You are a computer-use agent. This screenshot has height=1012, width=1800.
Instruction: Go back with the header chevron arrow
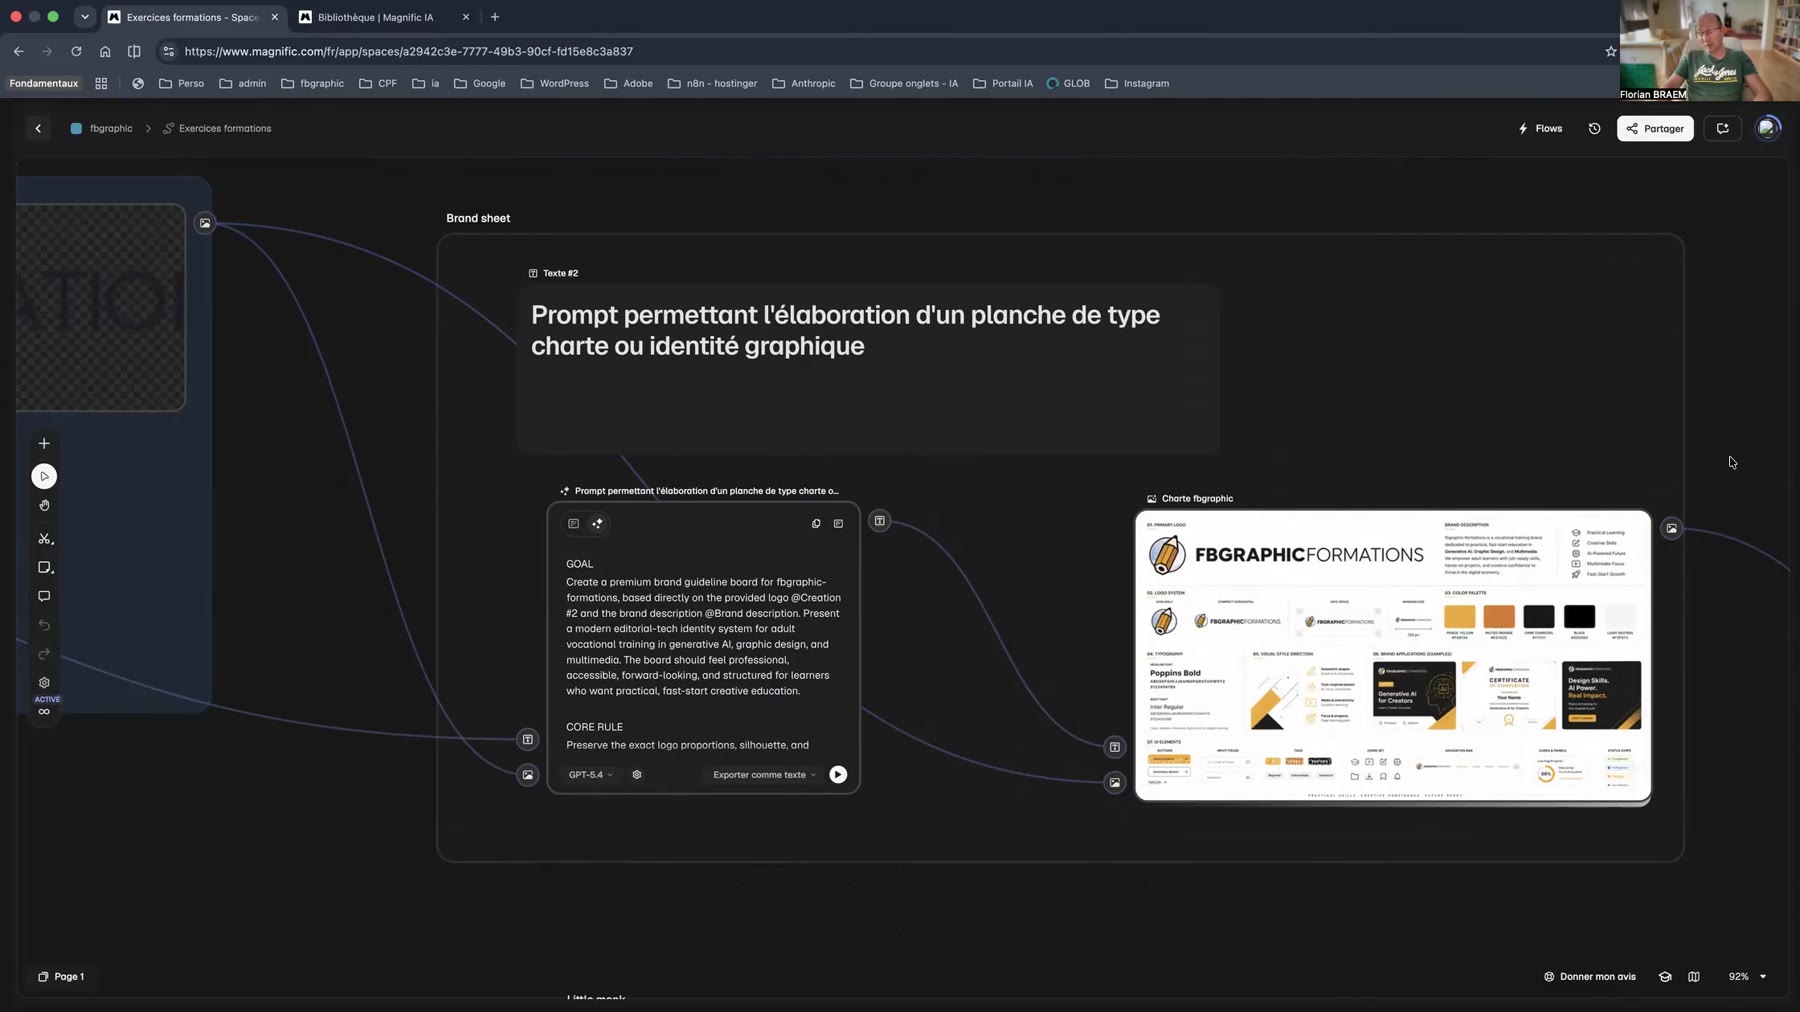pos(38,128)
